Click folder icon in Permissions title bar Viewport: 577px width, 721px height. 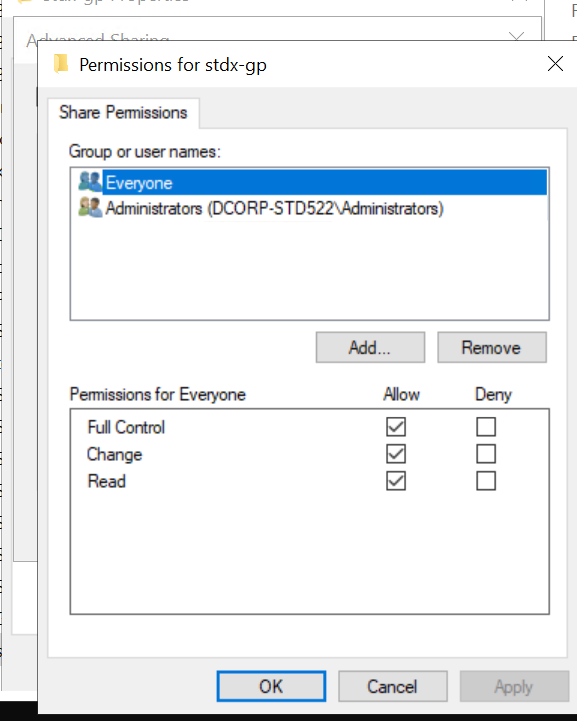click(61, 64)
